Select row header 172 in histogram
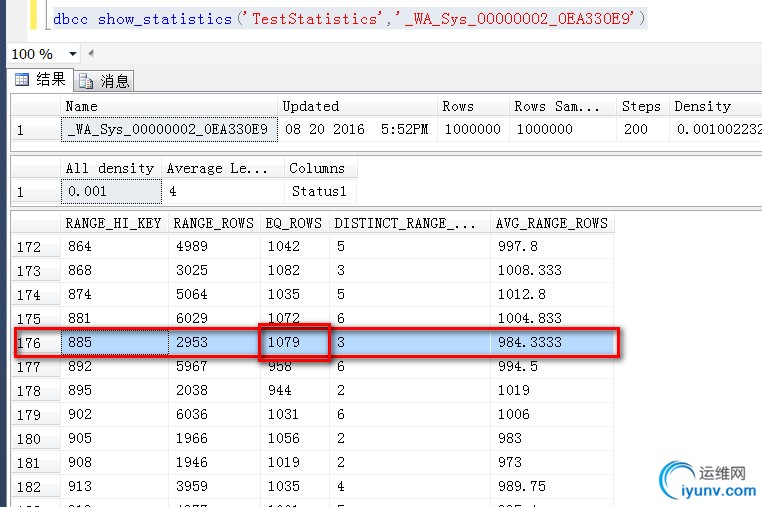The width and height of the screenshot is (762, 507). [x=35, y=247]
